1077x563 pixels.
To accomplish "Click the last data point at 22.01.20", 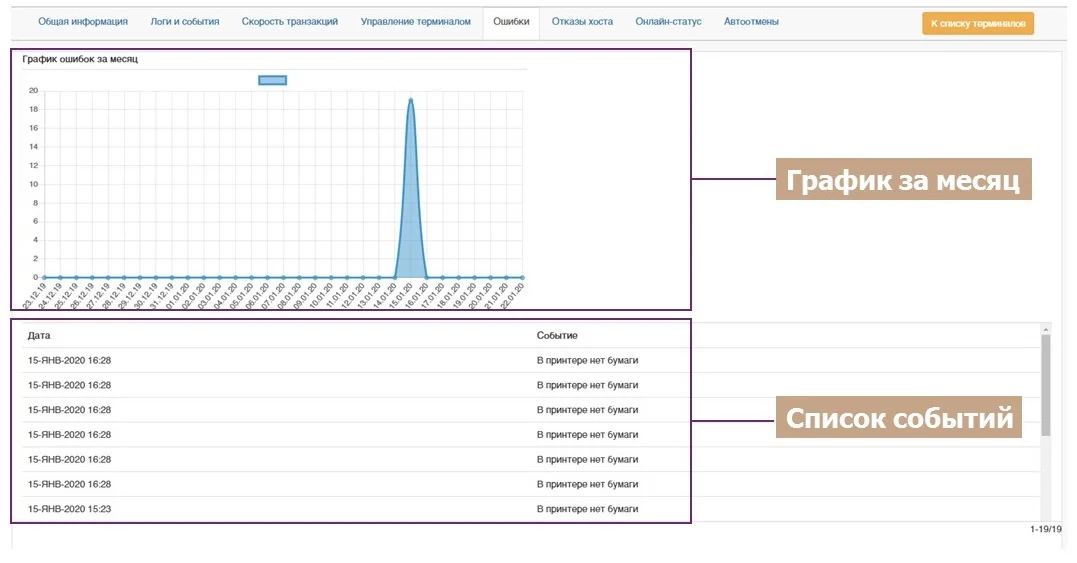I will (x=522, y=277).
